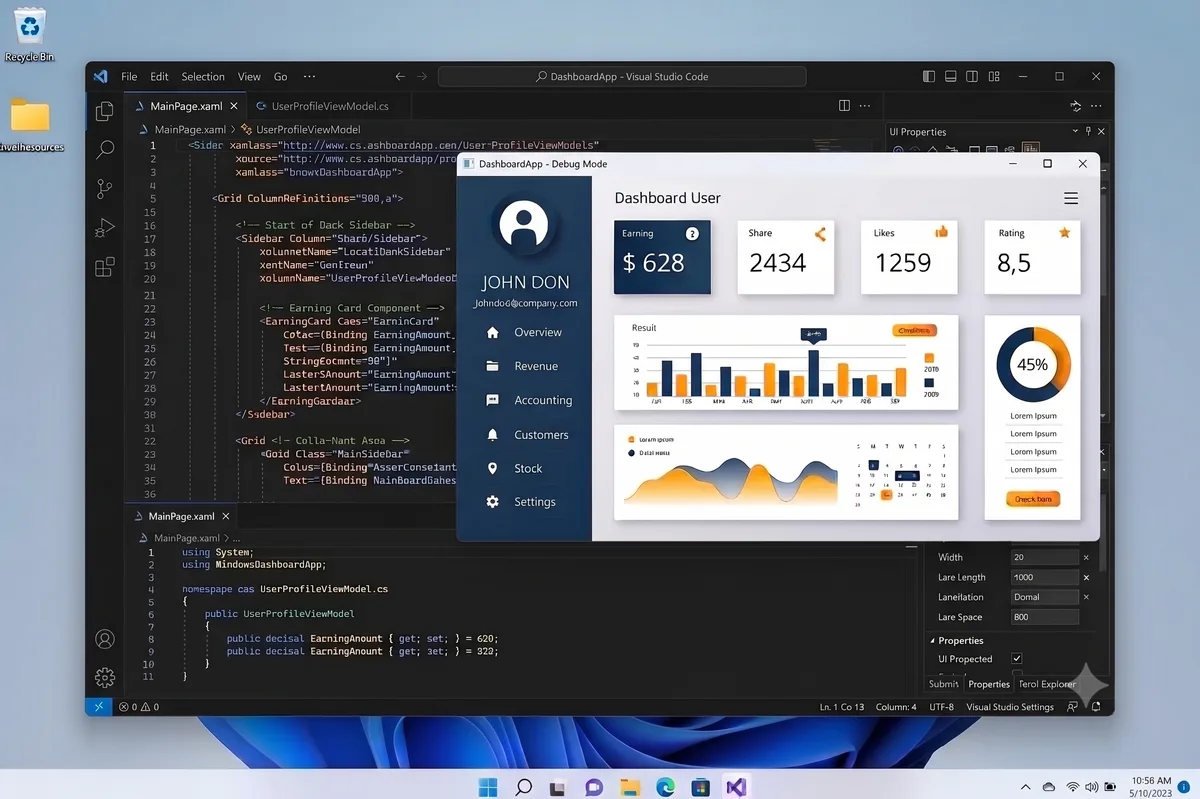Close the lower MainPage.xaml tab
This screenshot has width=1200, height=799.
point(225,516)
